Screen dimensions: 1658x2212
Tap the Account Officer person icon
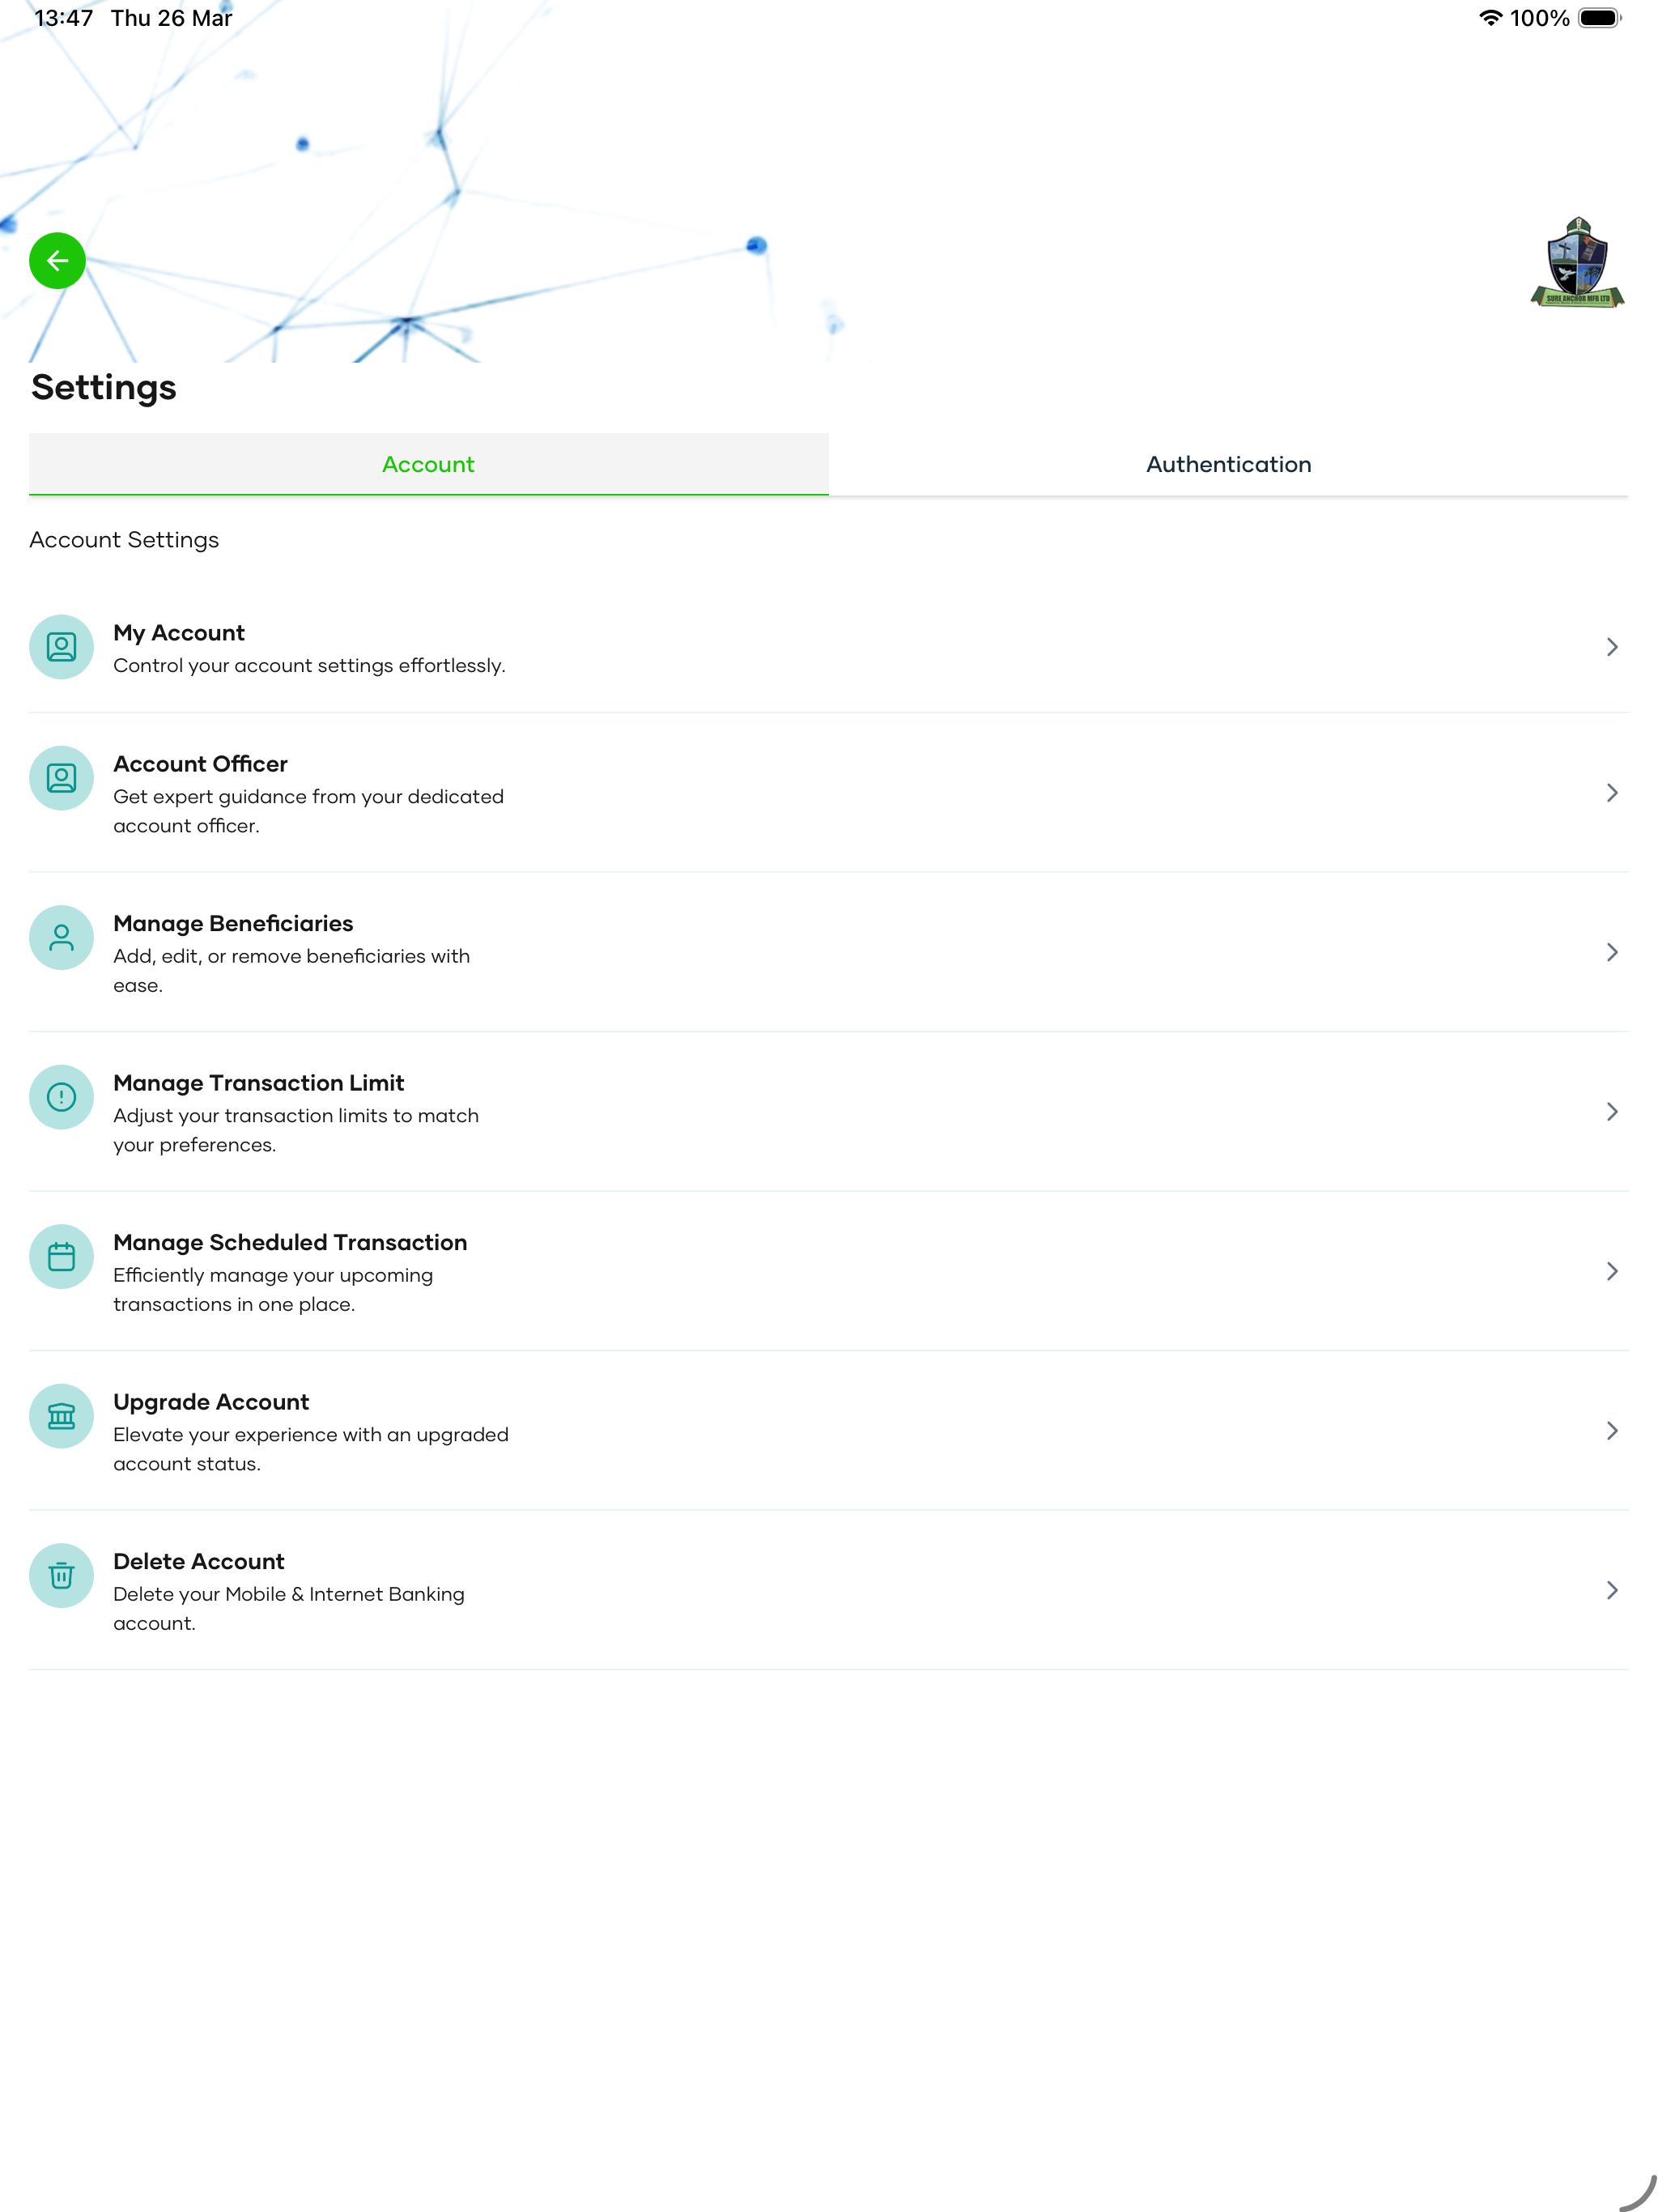[x=61, y=778]
